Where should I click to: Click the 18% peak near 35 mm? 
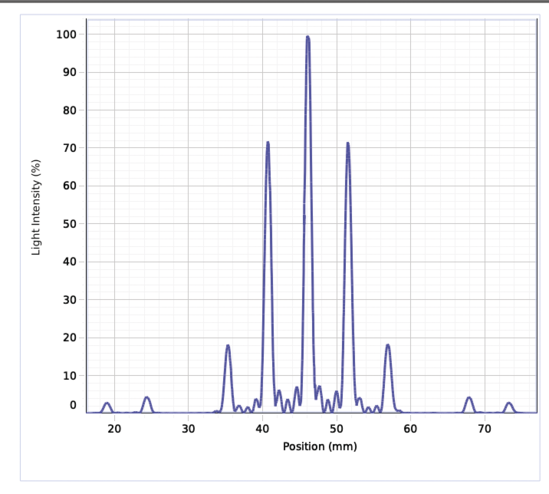228,347
